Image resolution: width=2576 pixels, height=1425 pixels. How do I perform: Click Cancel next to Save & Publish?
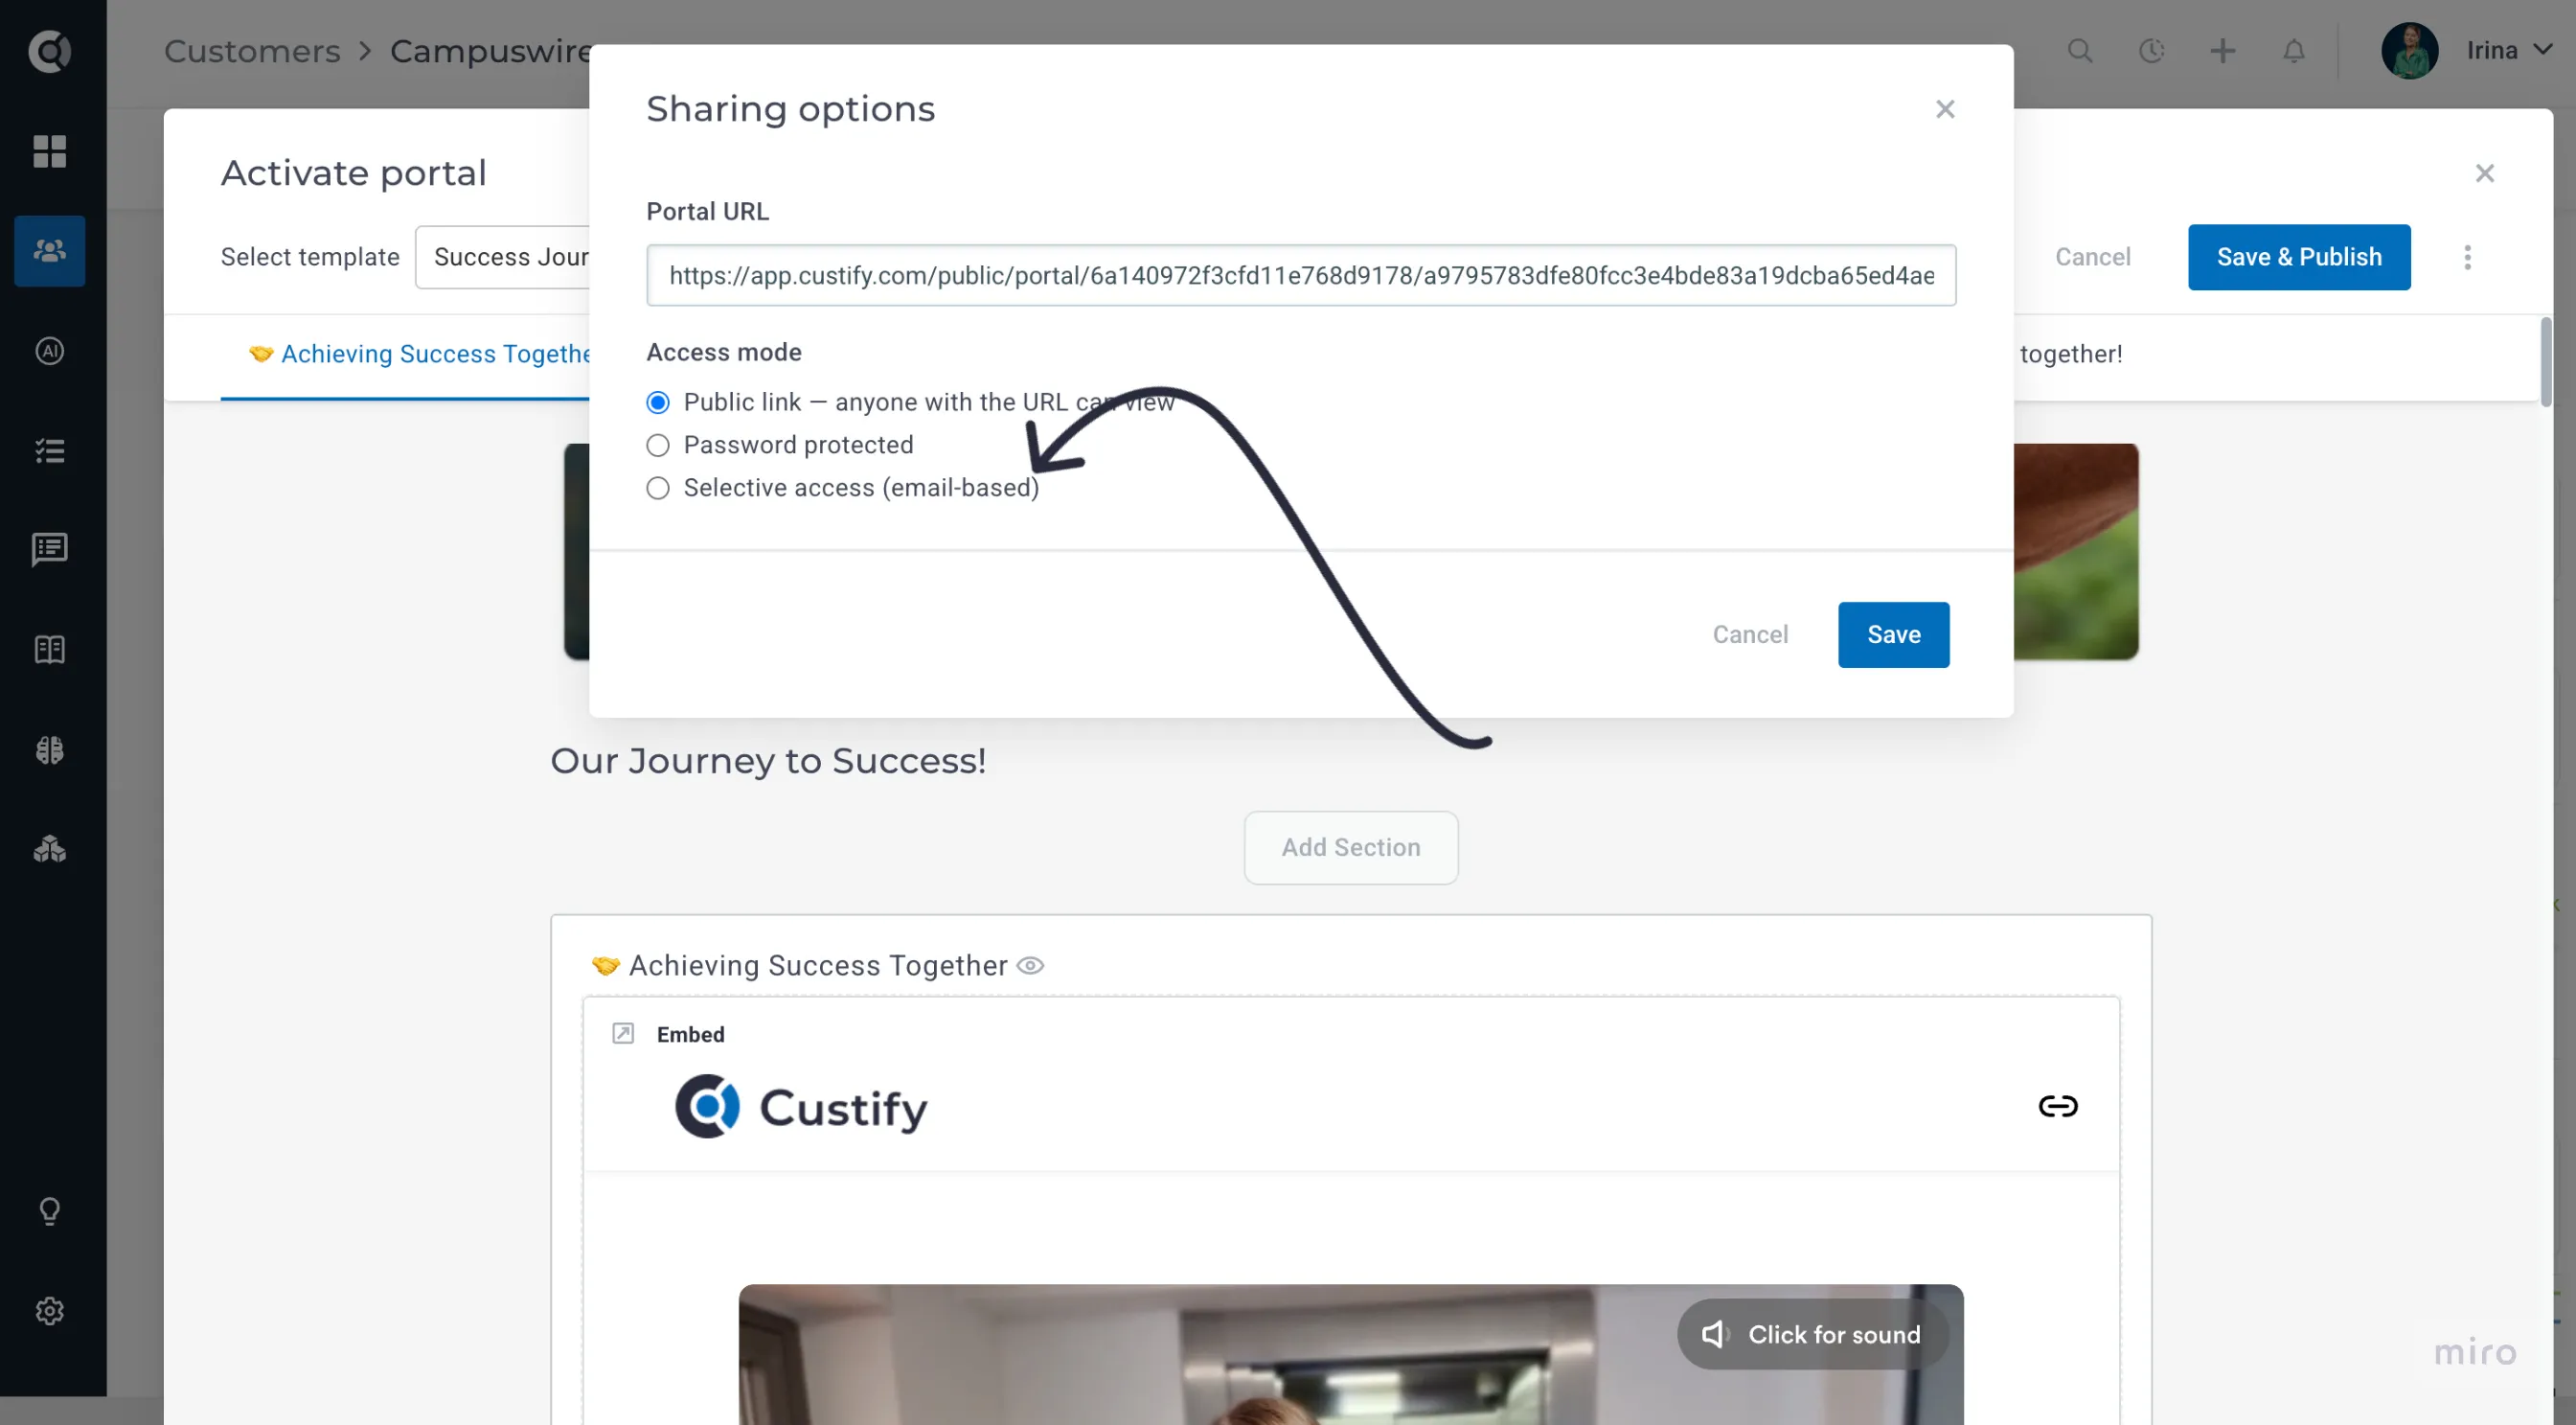pos(2092,257)
